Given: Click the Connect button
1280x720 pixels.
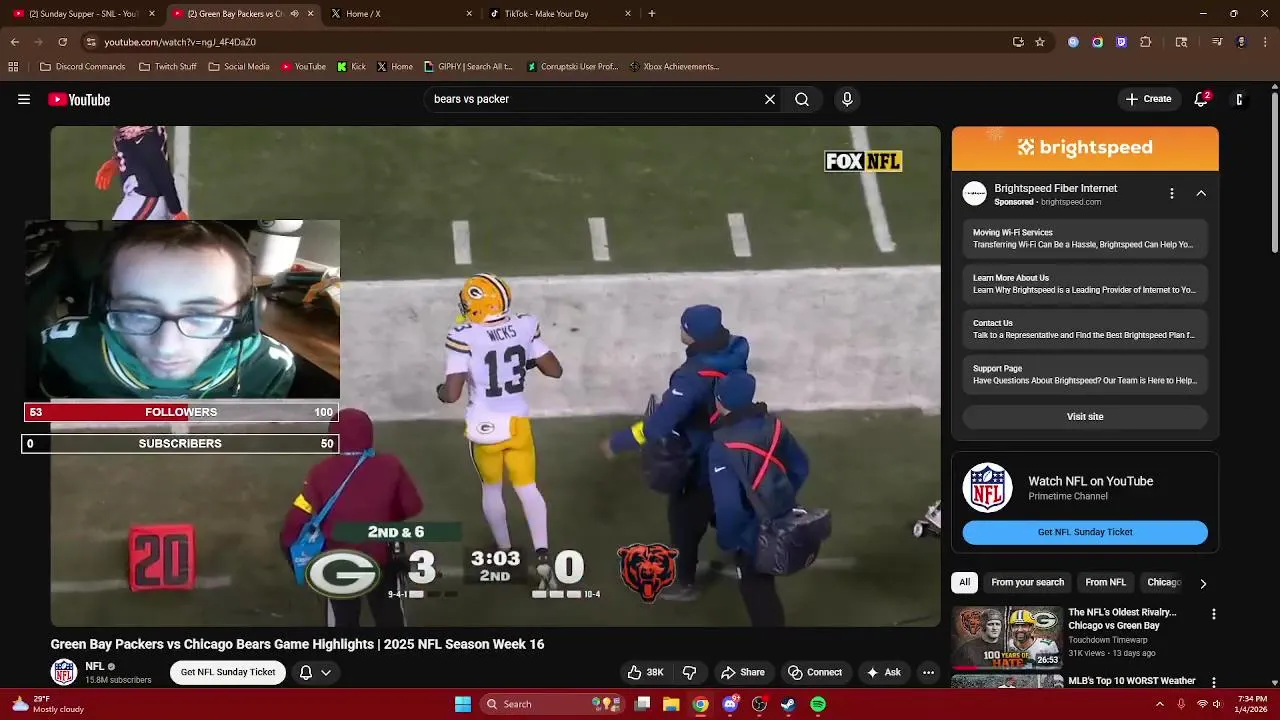Looking at the screenshot, I should [x=815, y=672].
